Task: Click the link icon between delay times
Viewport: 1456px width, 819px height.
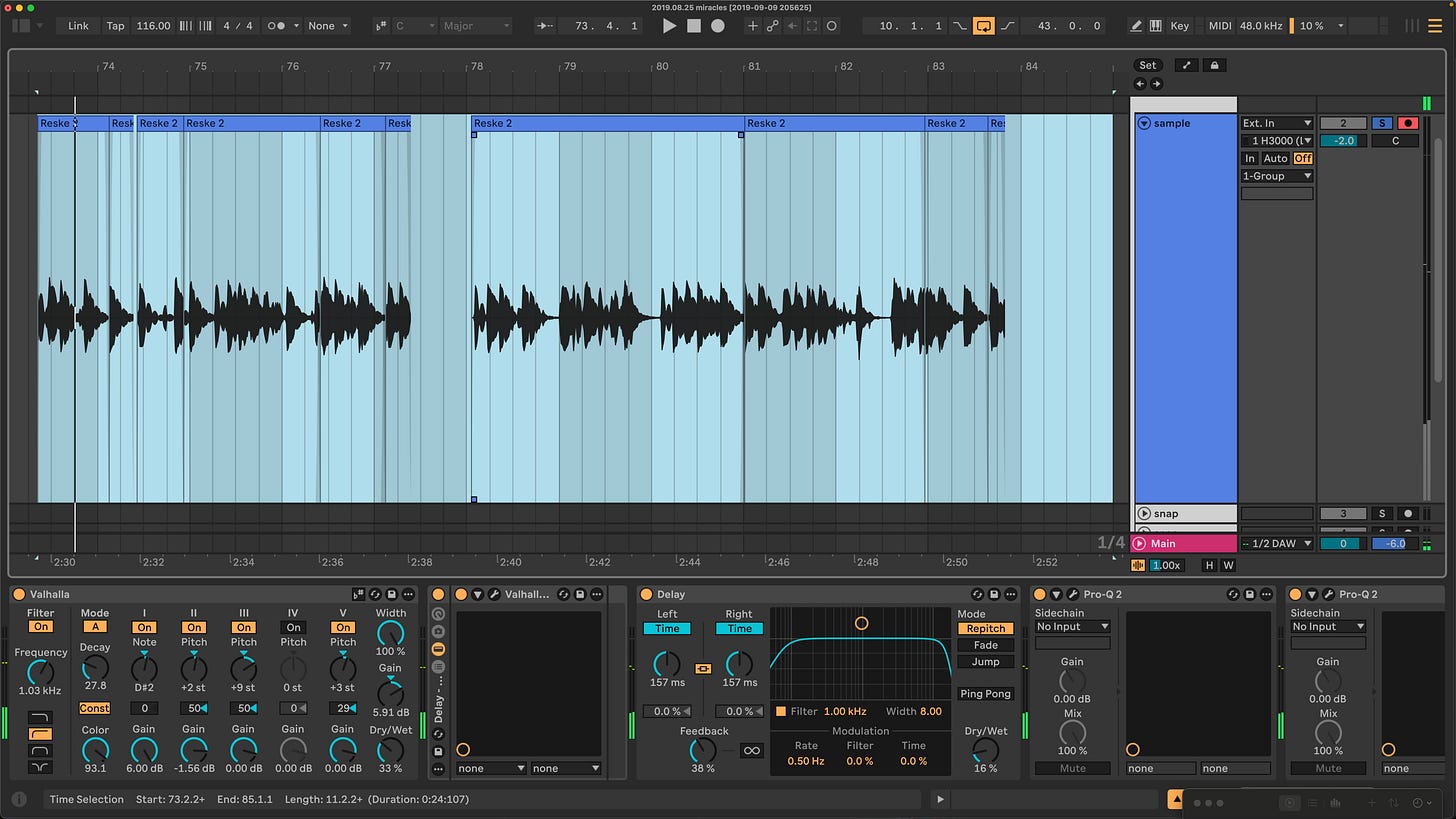Action: pyautogui.click(x=703, y=668)
